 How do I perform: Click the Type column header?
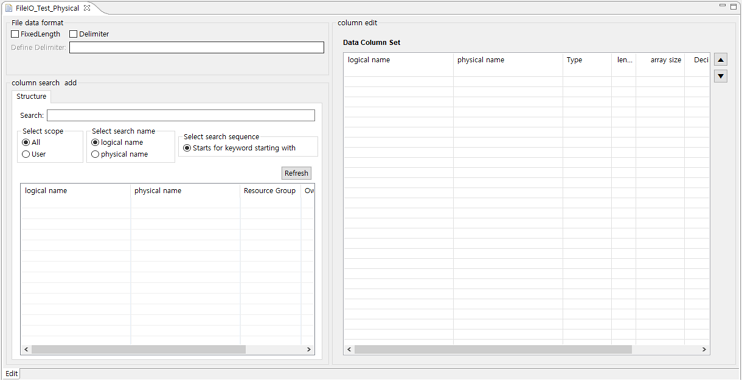[587, 60]
